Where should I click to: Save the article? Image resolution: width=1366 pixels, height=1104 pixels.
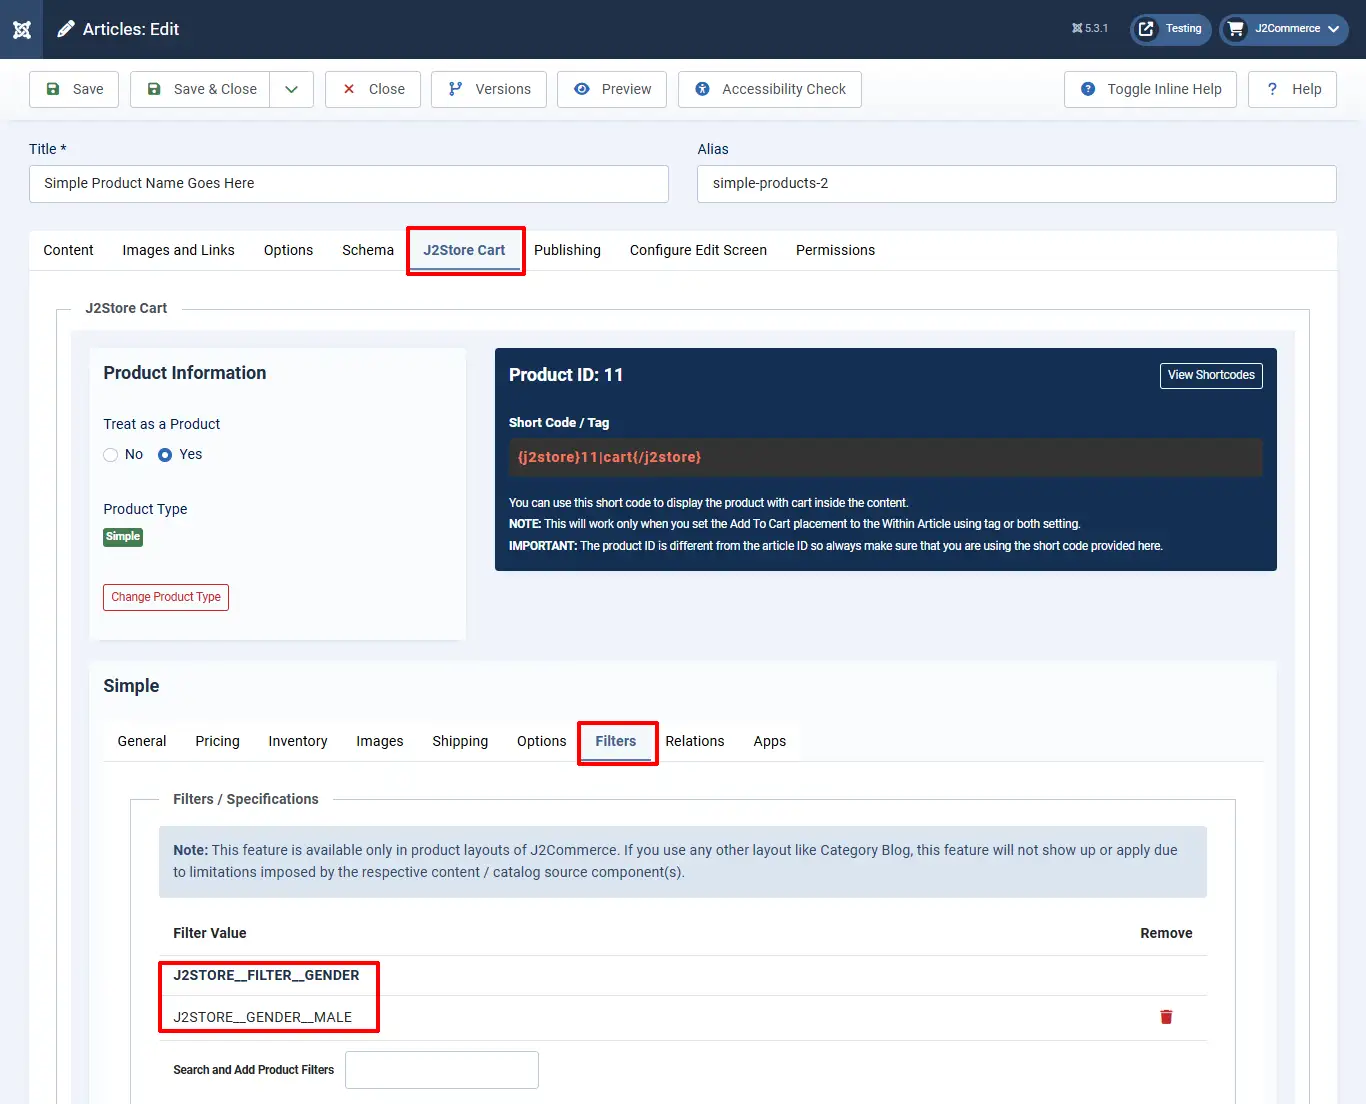pos(74,89)
